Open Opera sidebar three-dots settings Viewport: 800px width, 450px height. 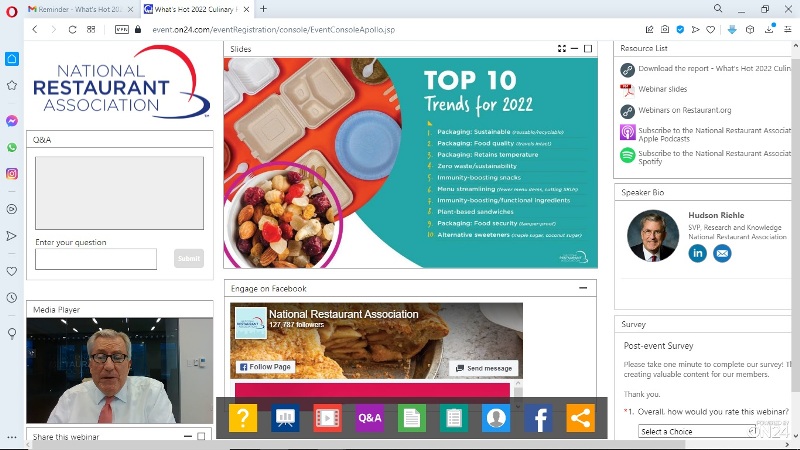pyautogui.click(x=12, y=437)
